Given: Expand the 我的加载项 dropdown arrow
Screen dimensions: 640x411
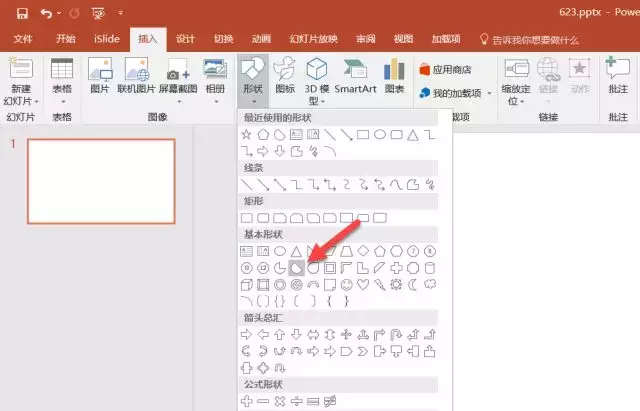Looking at the screenshot, I should (489, 93).
